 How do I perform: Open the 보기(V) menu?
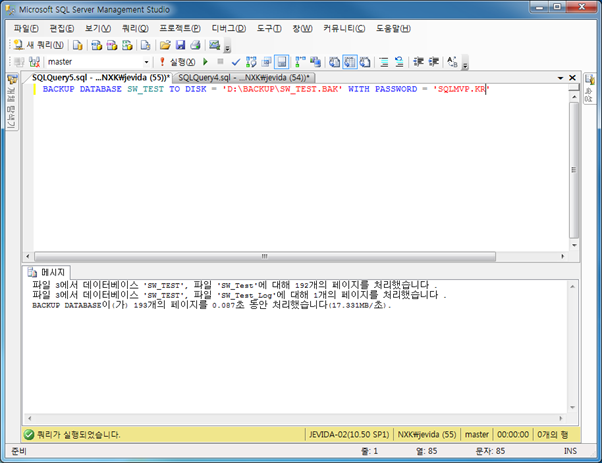pos(98,28)
